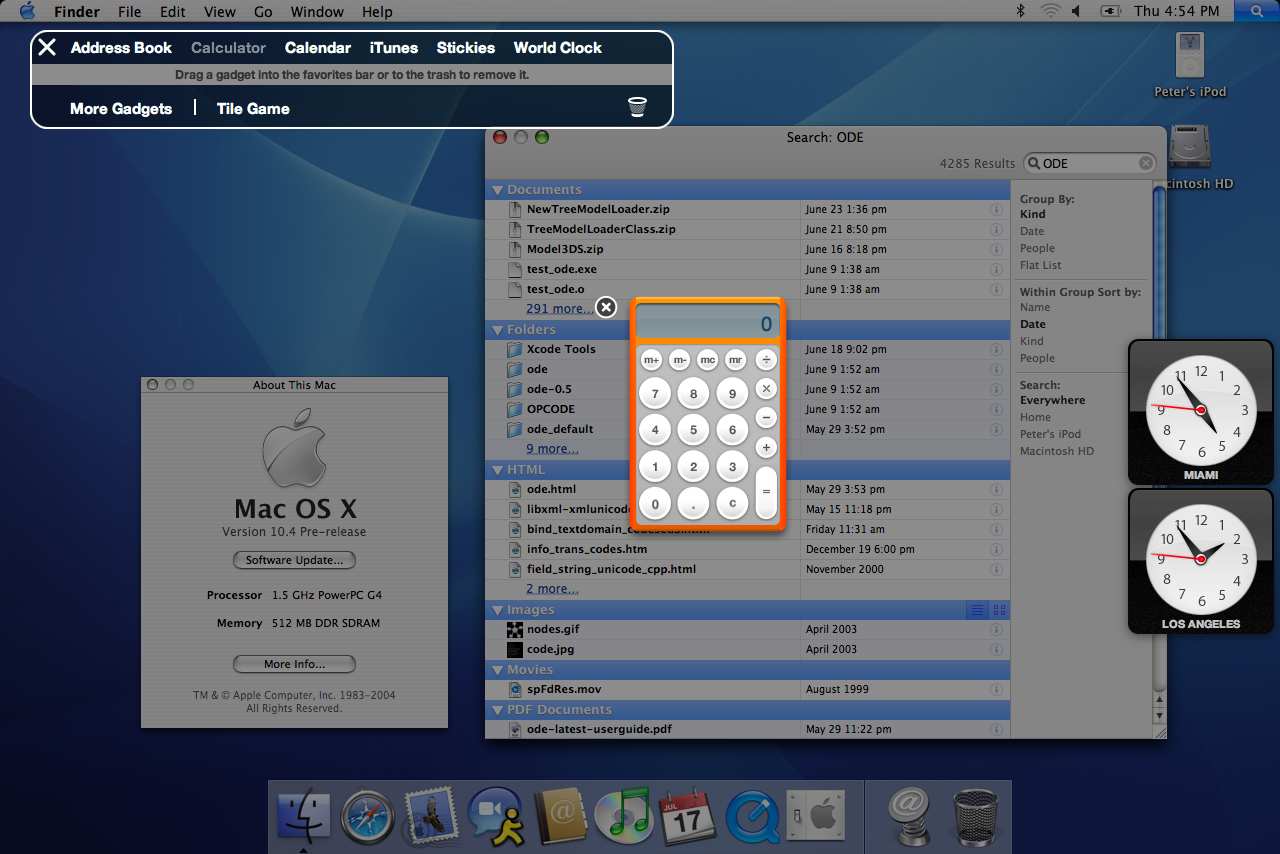The image size is (1280, 854).
Task: Show 291 more documents link
Action: [x=559, y=309]
